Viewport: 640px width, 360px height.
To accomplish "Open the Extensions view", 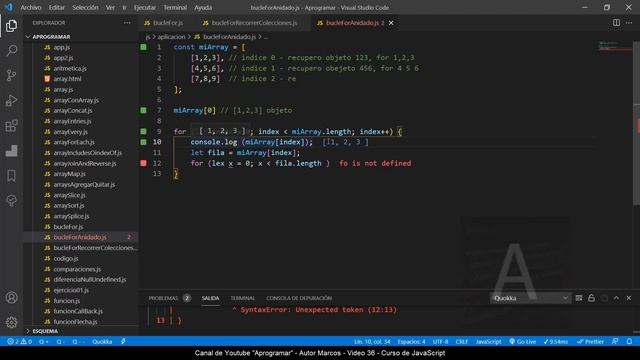I will (11, 126).
